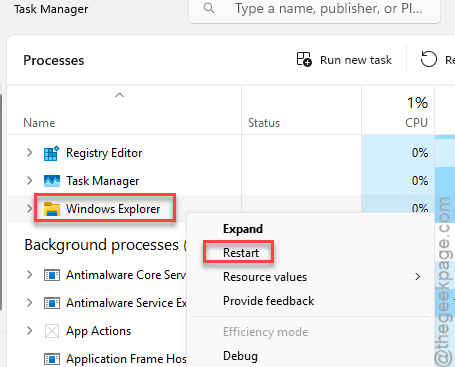Choose Expand in the context menu
The width and height of the screenshot is (455, 367).
coord(243,229)
